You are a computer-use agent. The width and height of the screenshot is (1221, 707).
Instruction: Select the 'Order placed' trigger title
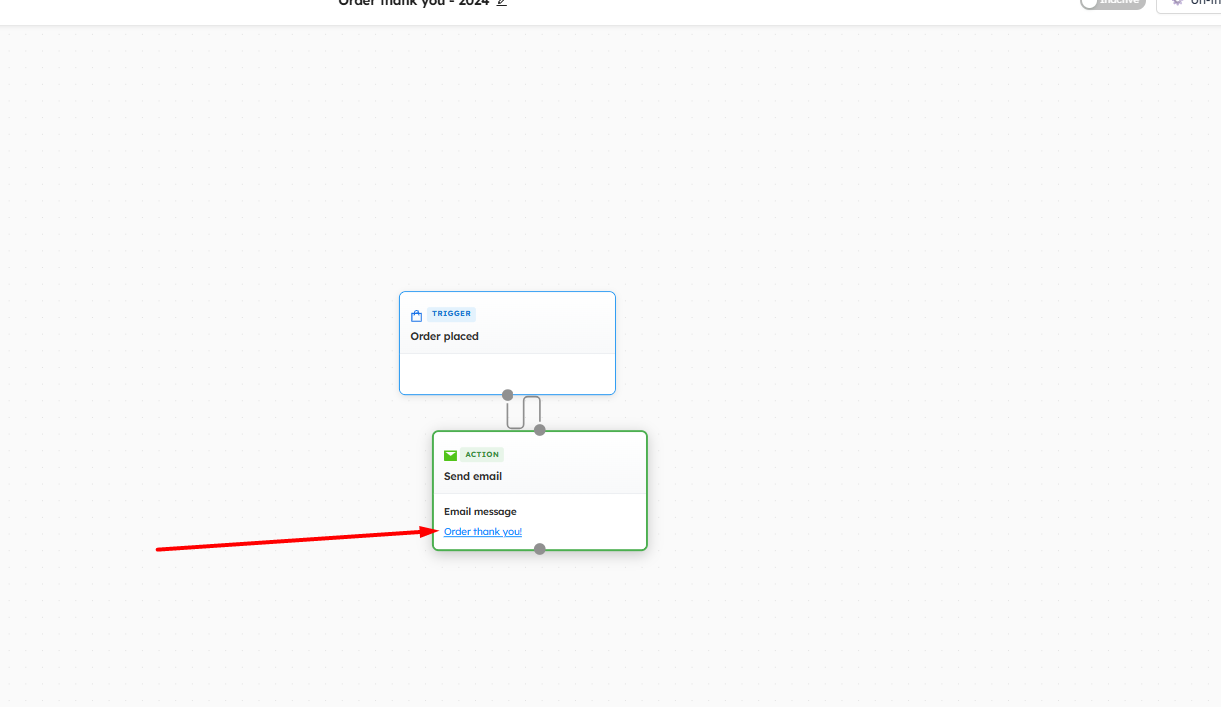444,337
